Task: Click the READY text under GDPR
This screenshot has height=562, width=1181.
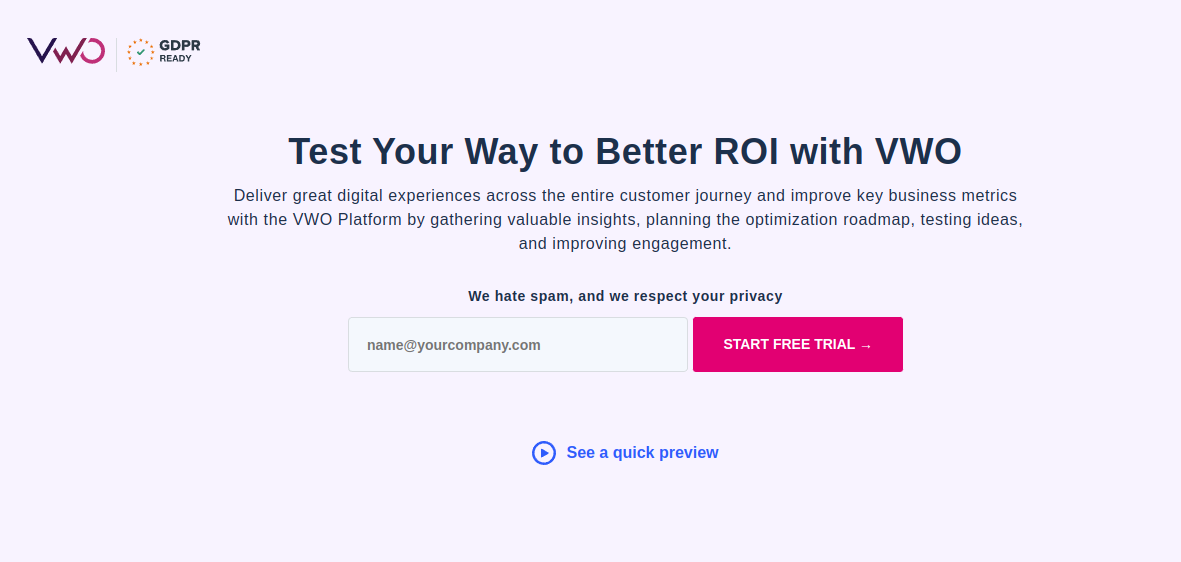Action: [x=175, y=59]
